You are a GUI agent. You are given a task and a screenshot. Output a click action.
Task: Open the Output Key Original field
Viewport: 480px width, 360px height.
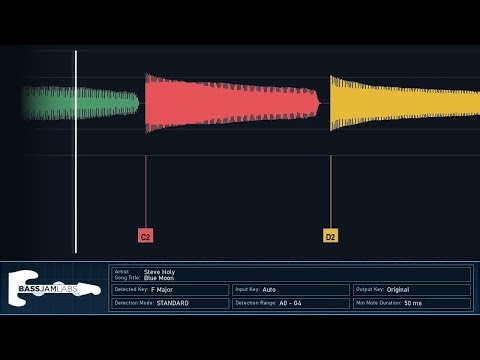pos(412,290)
